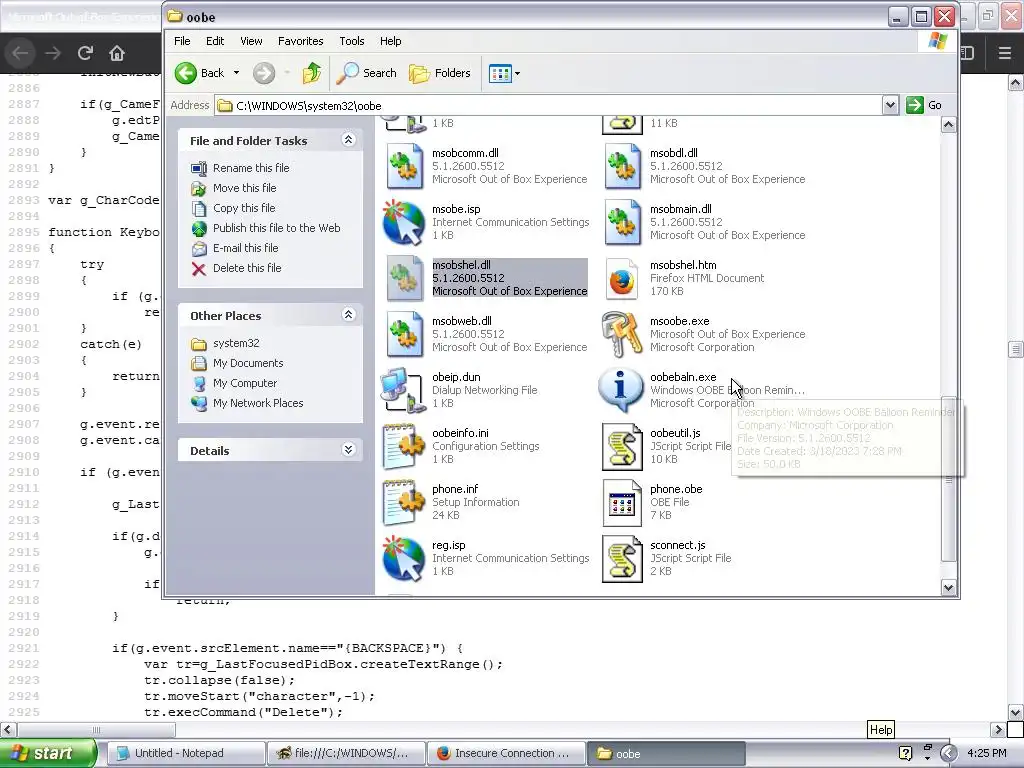
Task: Select the msobshel.dll file icon
Action: point(404,279)
